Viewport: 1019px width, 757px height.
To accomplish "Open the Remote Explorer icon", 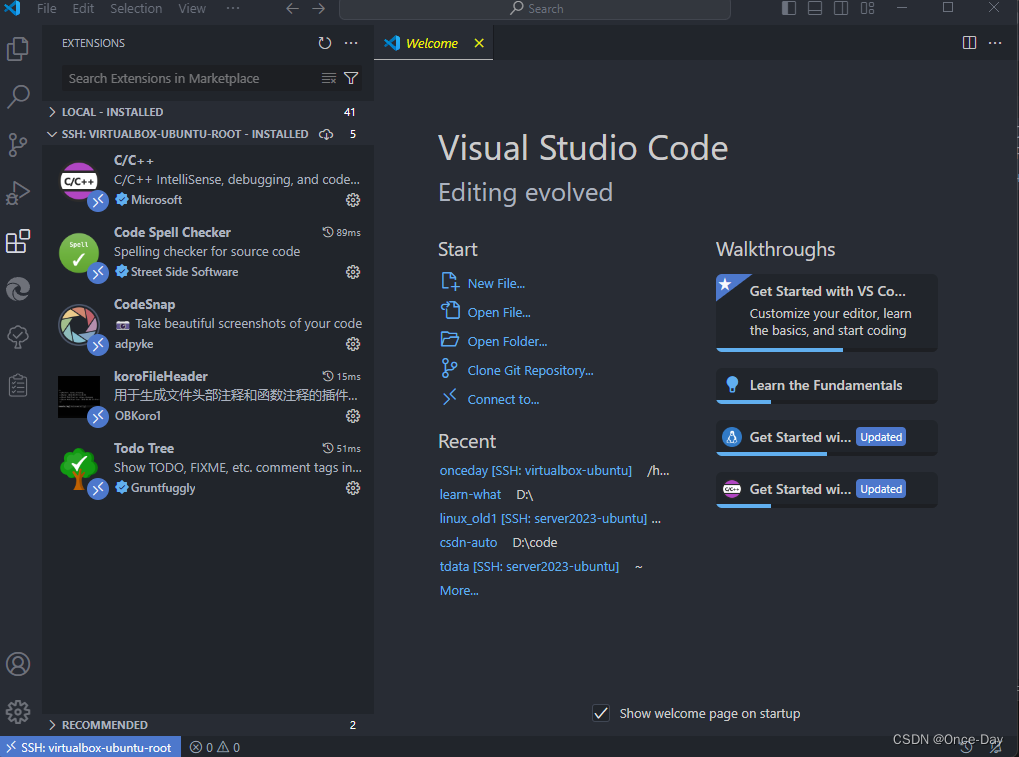I will click(18, 289).
